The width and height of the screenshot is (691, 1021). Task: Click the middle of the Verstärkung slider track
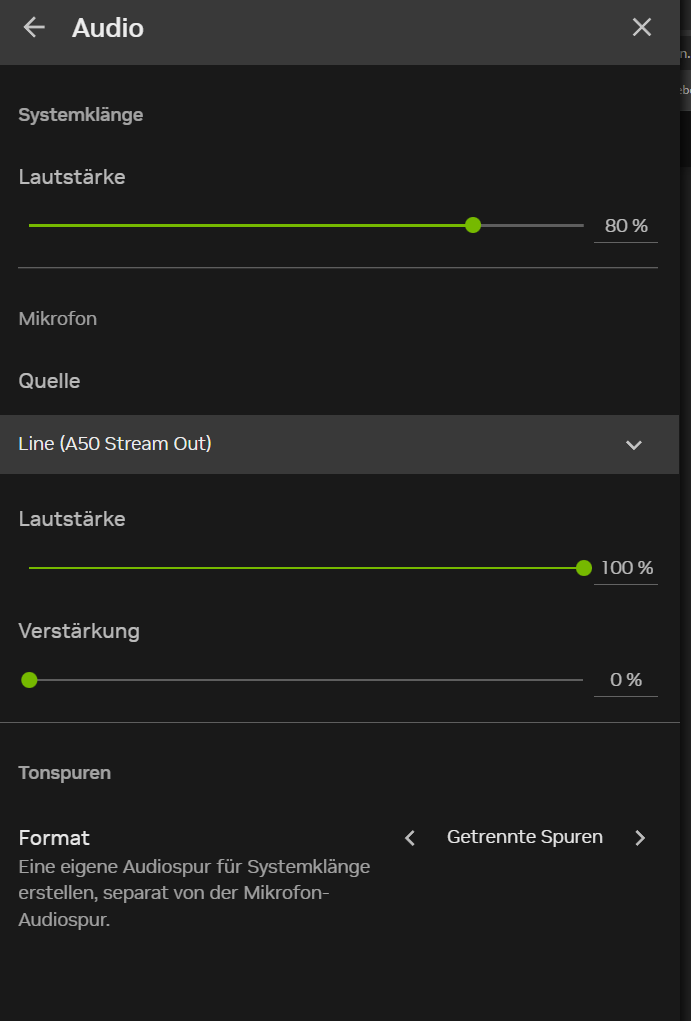(306, 680)
